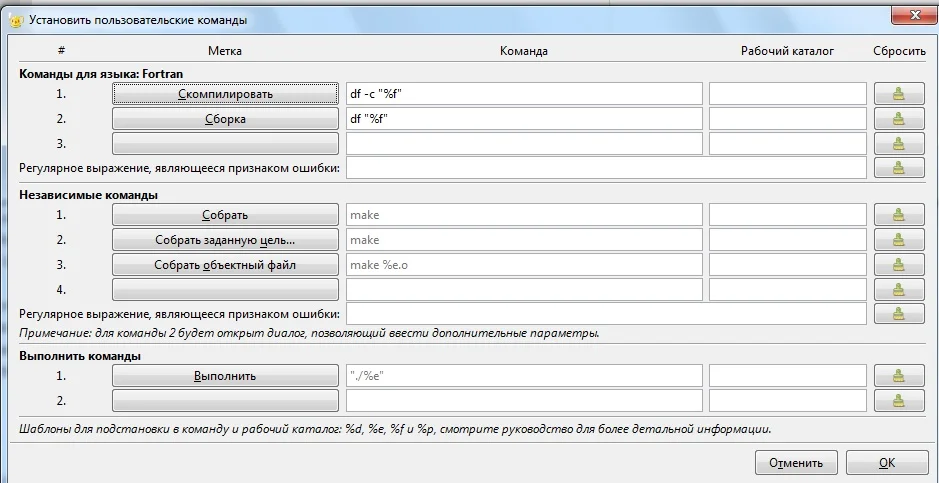939x483 pixels.
Task: Click the Шаблоны для подстановки hint text
Action: (395, 429)
